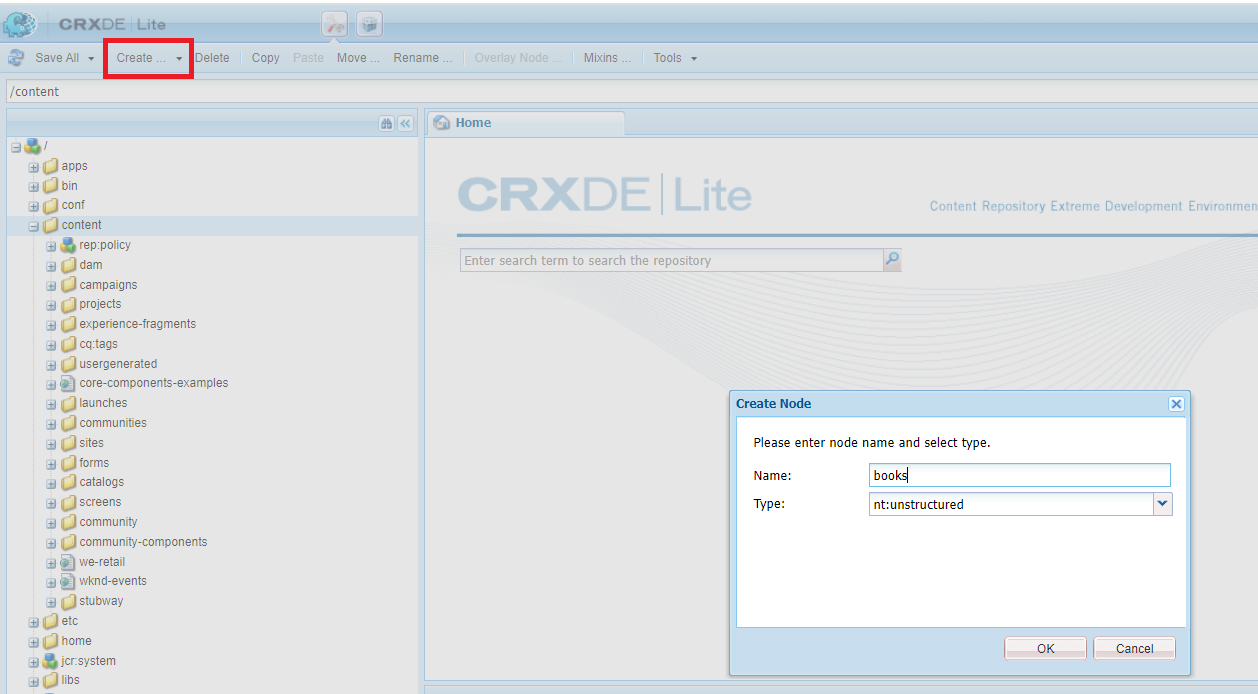Click the repository search magnifier icon
This screenshot has height=694, width=1258.
point(892,260)
